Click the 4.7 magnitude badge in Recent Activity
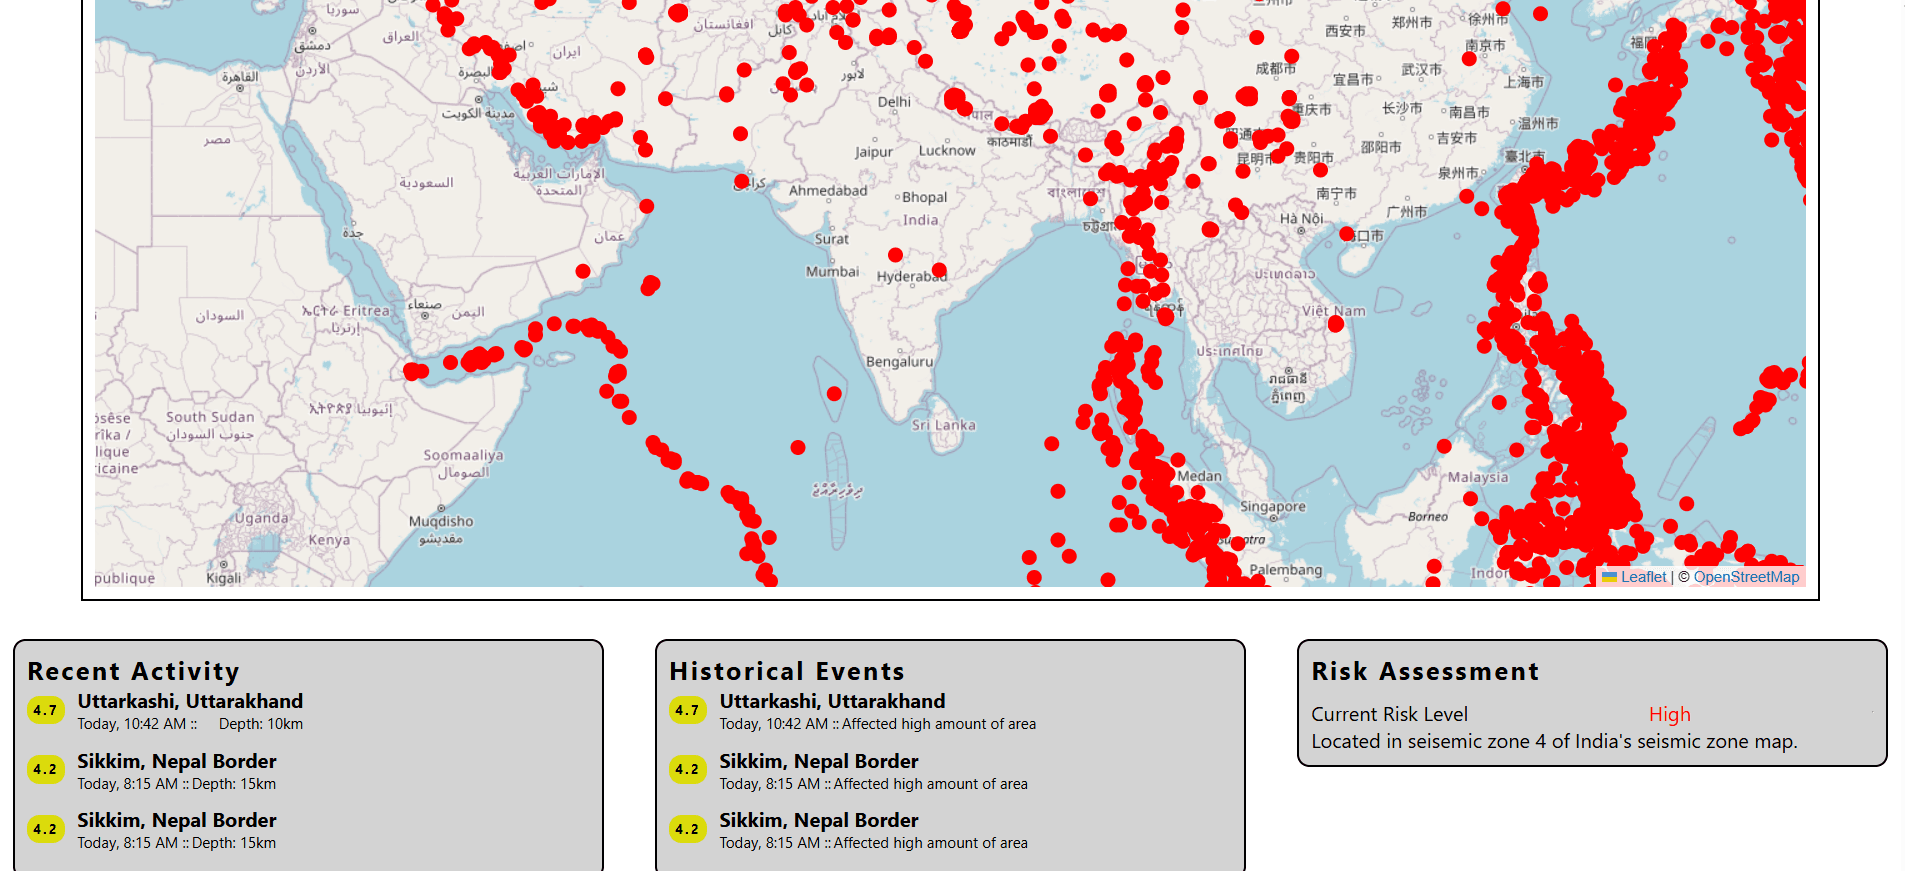 (x=45, y=710)
